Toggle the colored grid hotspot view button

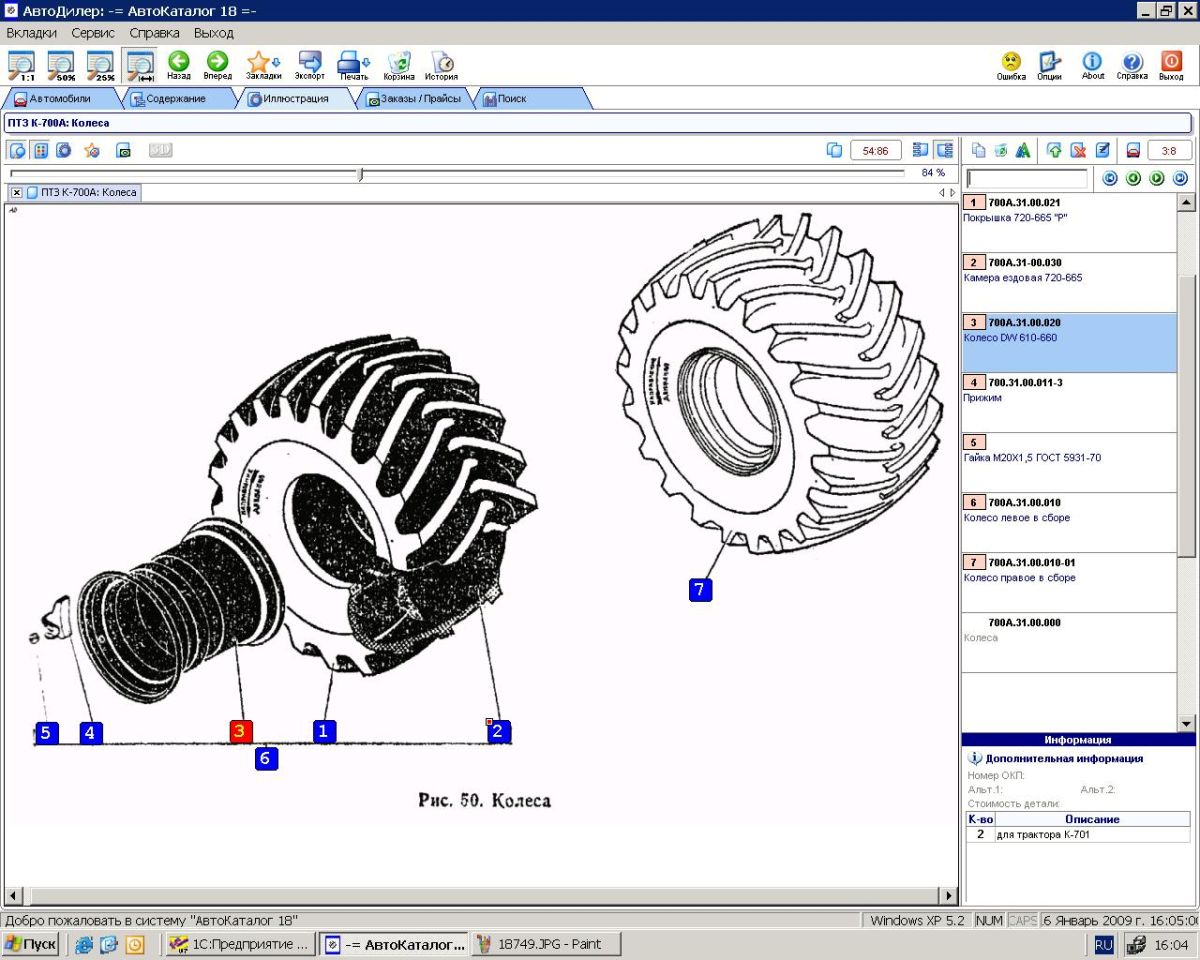tap(41, 150)
